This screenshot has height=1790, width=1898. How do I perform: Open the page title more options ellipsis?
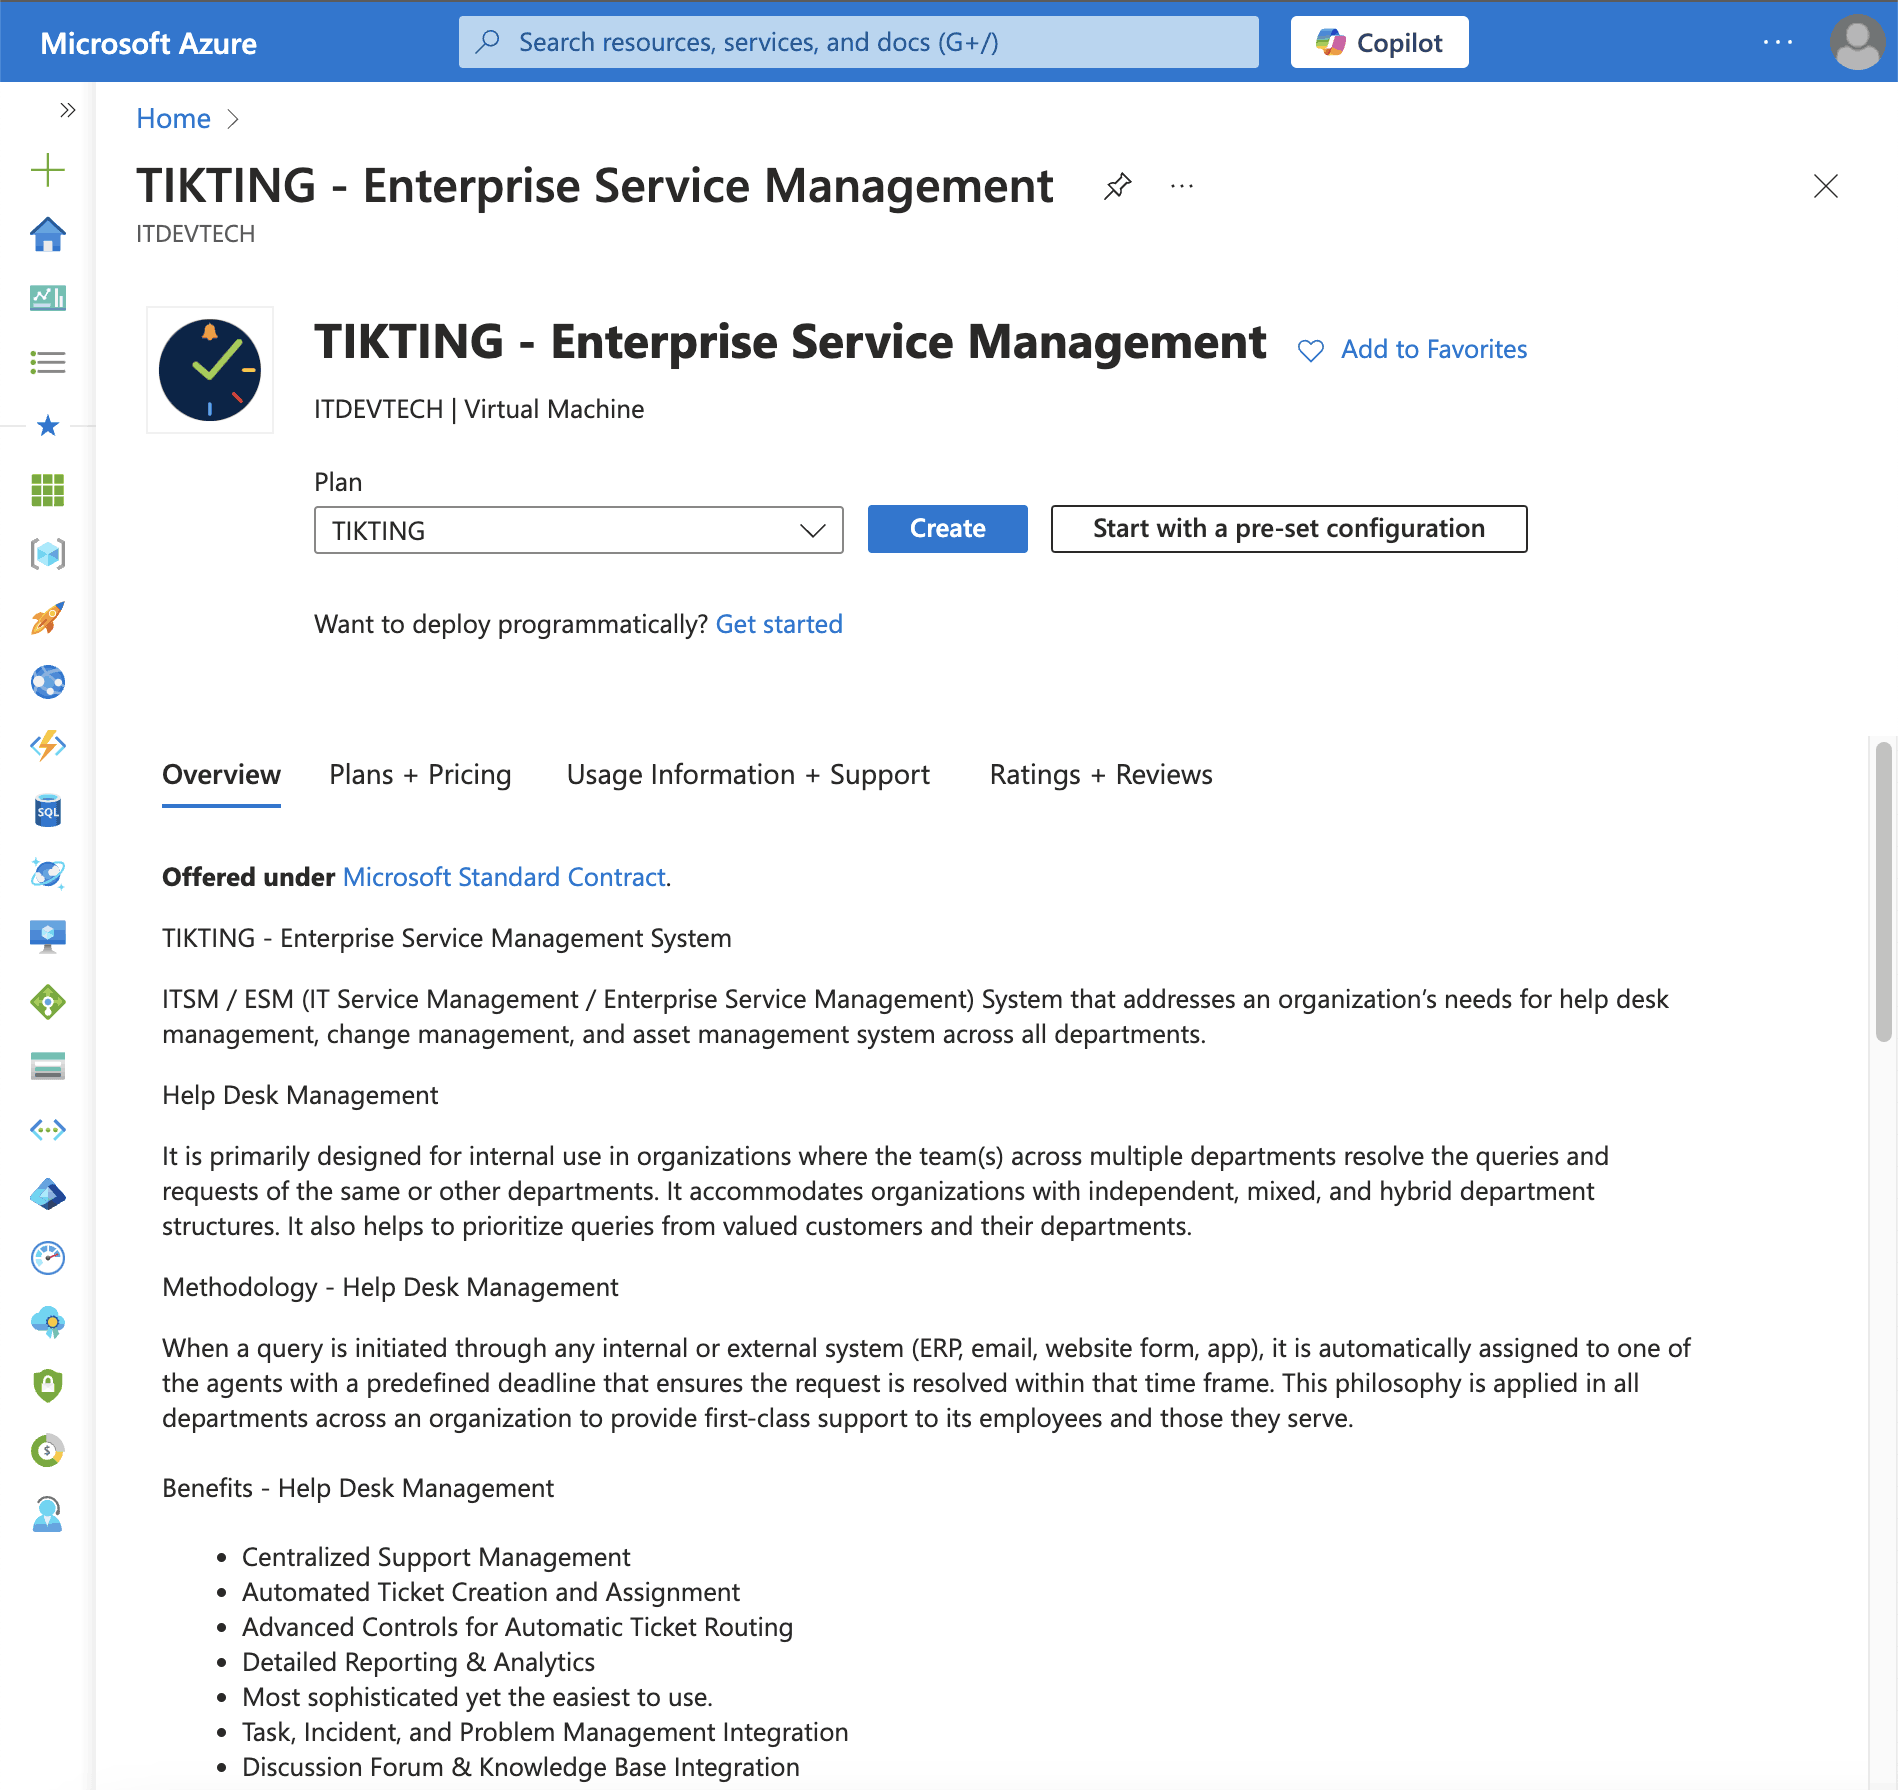coord(1182,186)
